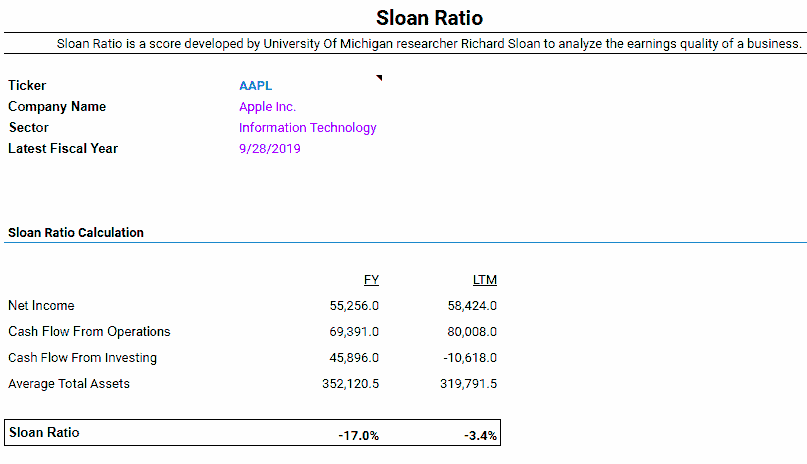Select the AAPL ticker cell
Viewport: 807px width, 464px height.
[x=255, y=86]
